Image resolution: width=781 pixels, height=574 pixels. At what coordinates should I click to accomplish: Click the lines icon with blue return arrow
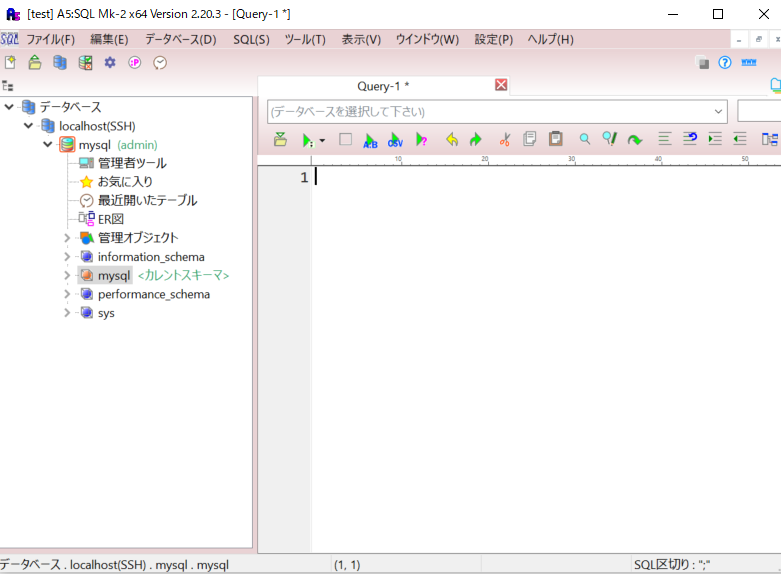(x=690, y=139)
